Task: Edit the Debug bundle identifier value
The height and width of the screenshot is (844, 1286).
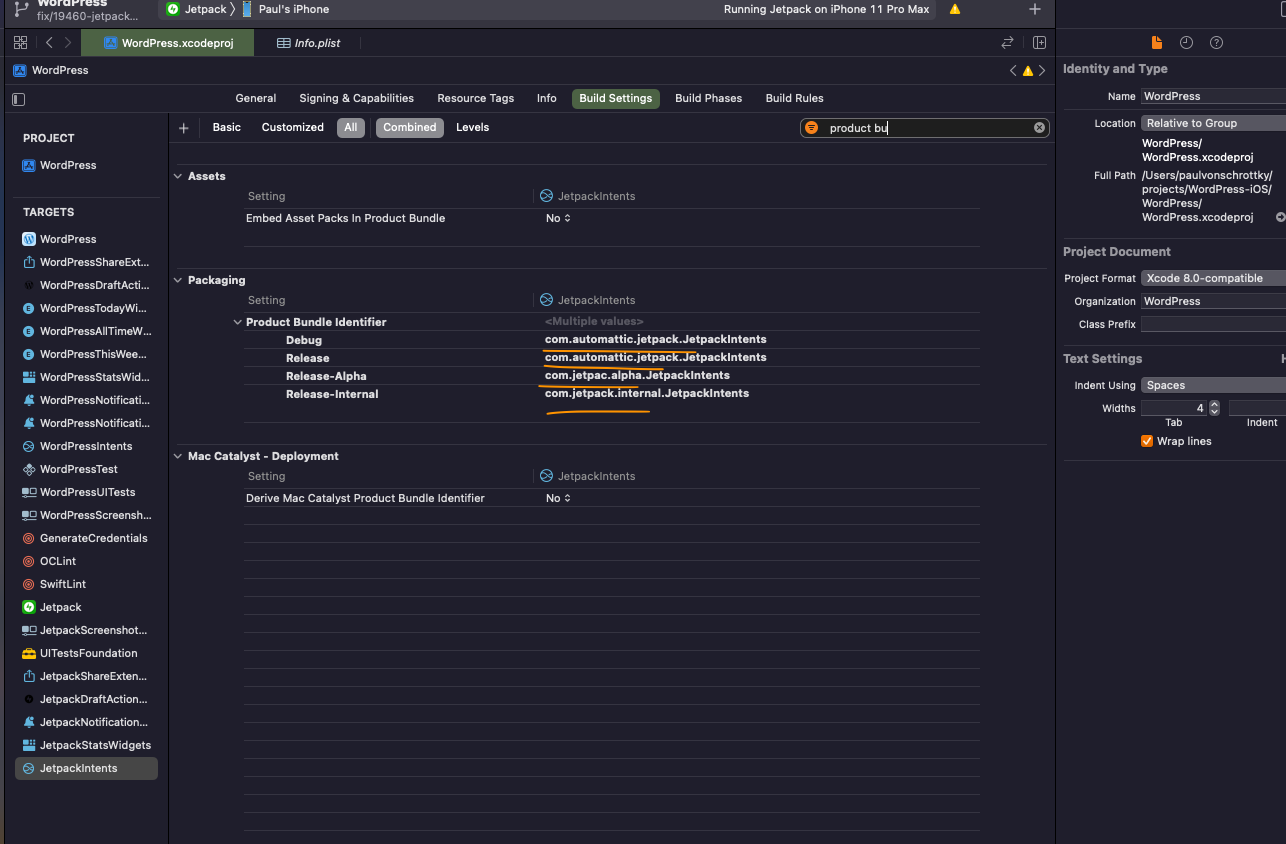Action: pyautogui.click(x=656, y=340)
